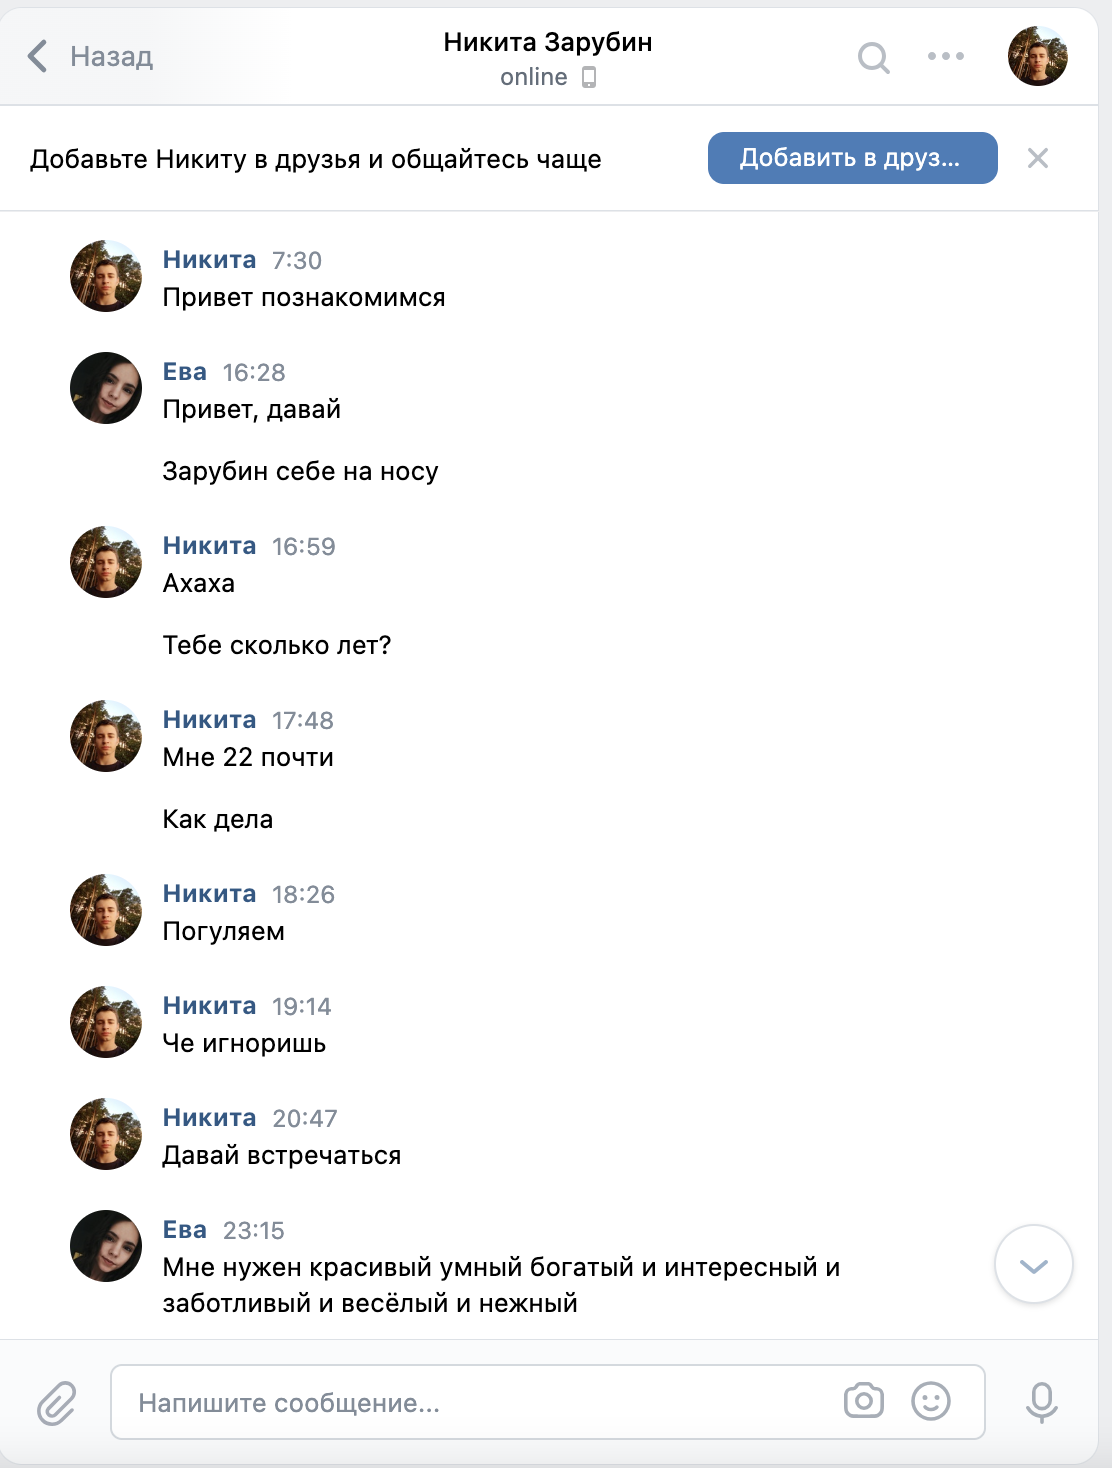Click the back arrow chevron icon
Image resolution: width=1112 pixels, height=1468 pixels.
[x=38, y=56]
